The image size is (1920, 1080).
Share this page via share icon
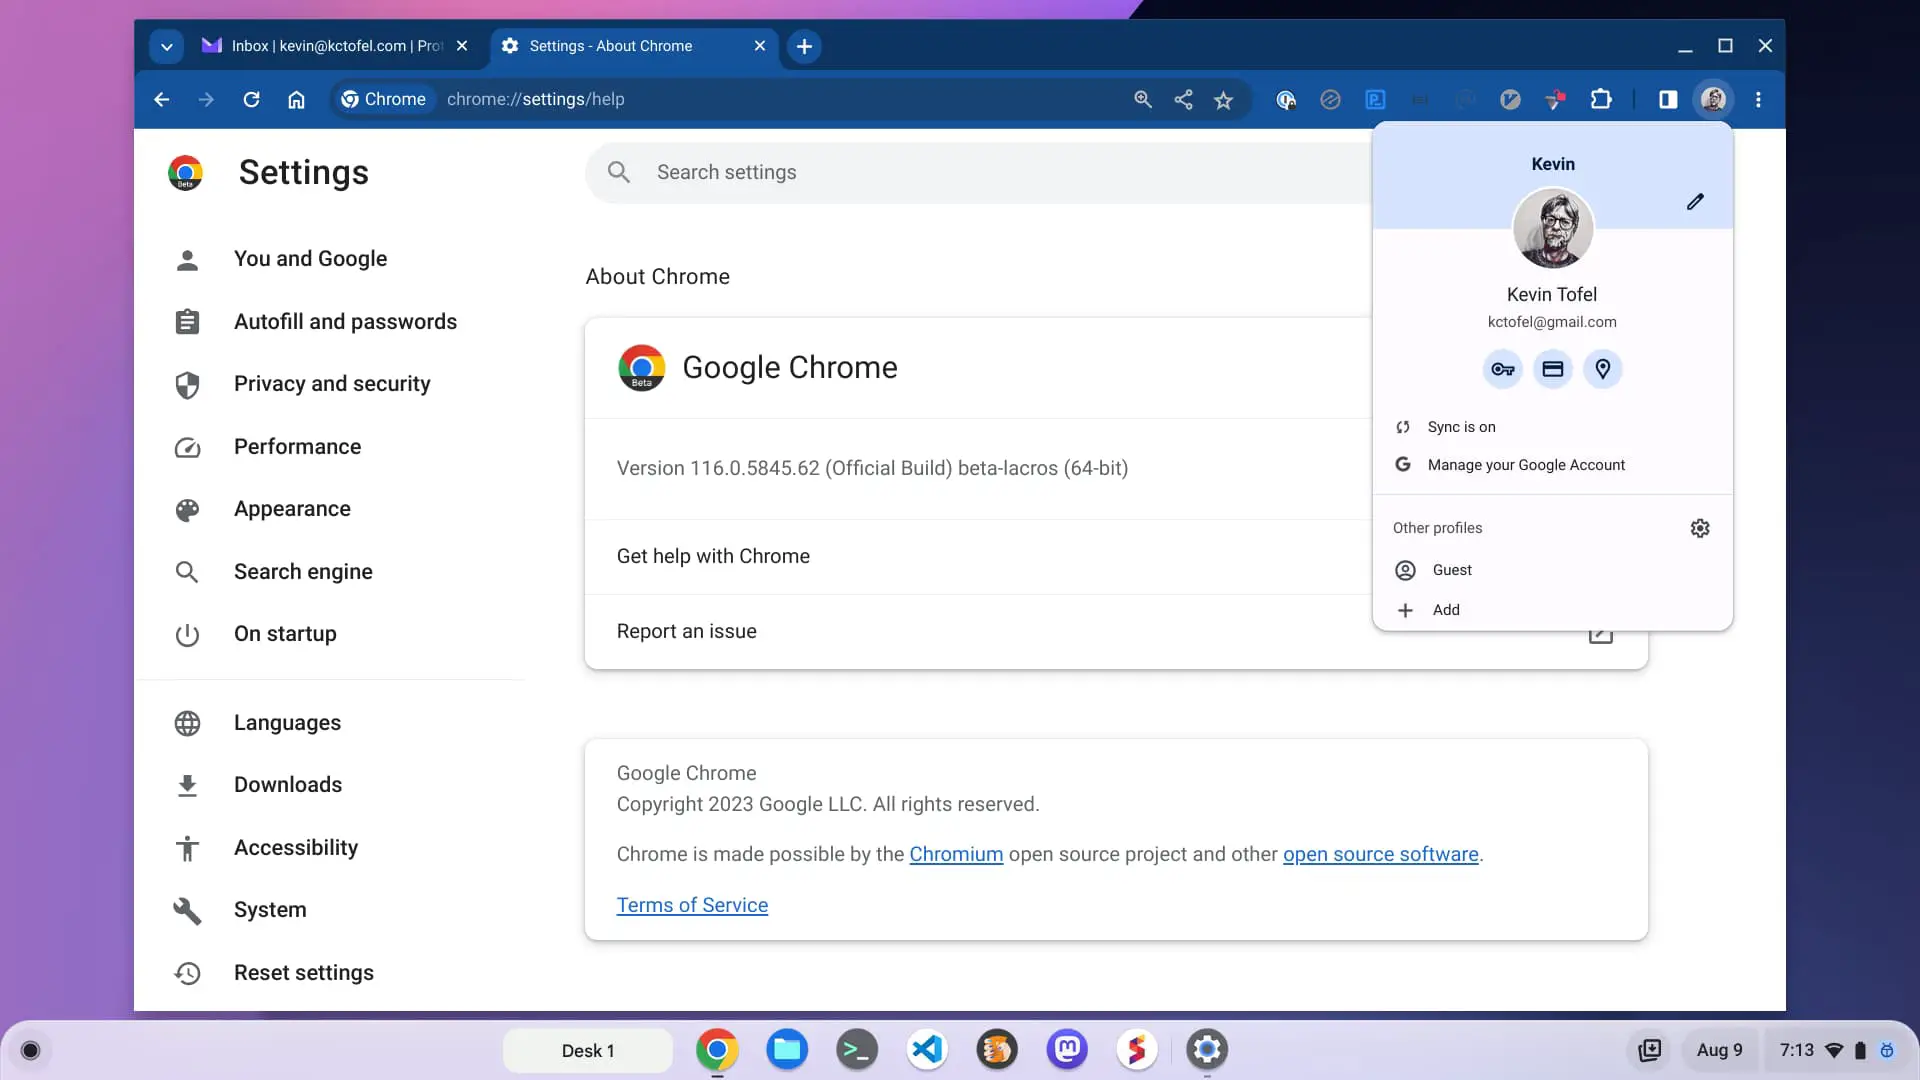pyautogui.click(x=1183, y=99)
